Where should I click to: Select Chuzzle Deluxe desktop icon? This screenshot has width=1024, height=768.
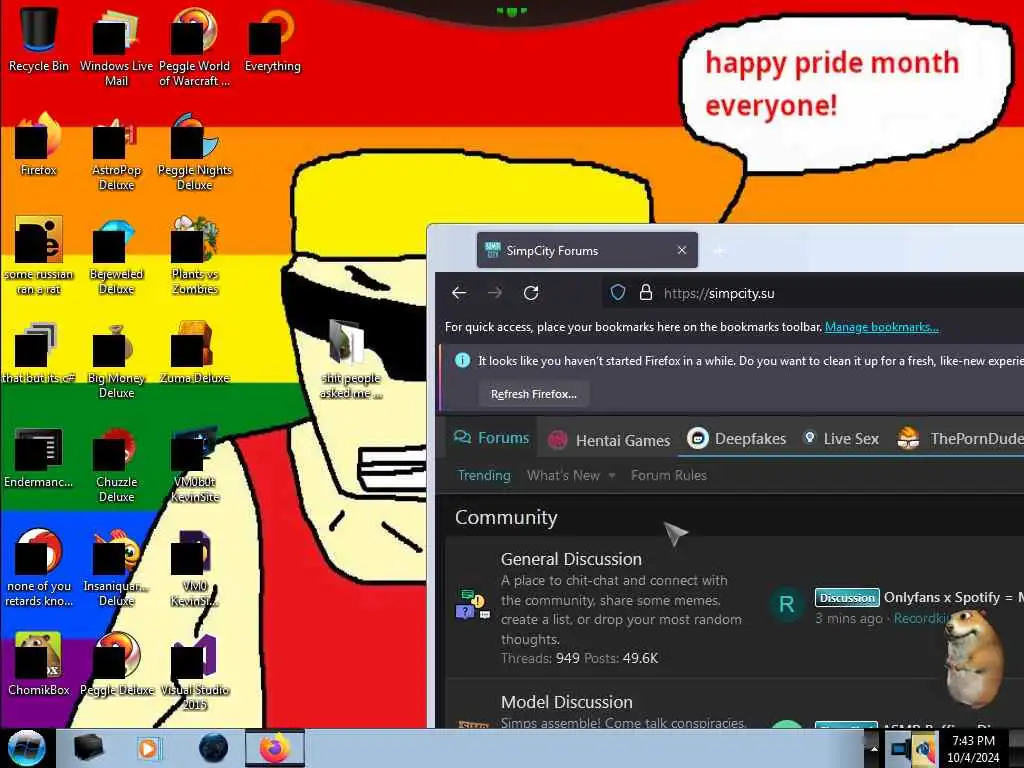(x=116, y=464)
